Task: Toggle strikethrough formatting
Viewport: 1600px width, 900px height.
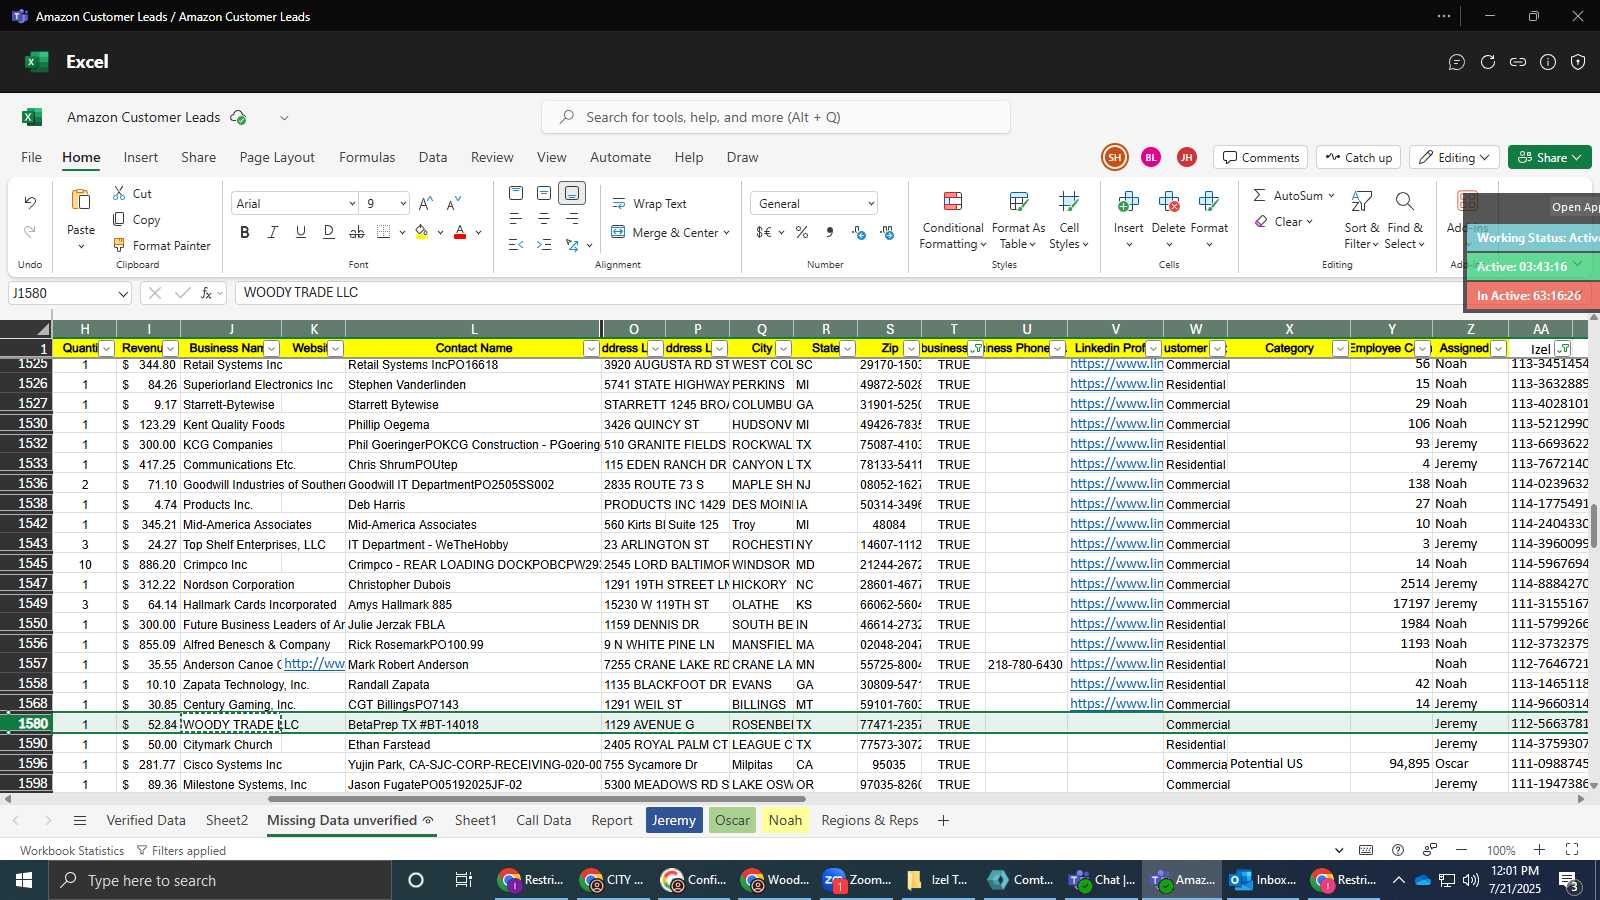Action: 357,232
